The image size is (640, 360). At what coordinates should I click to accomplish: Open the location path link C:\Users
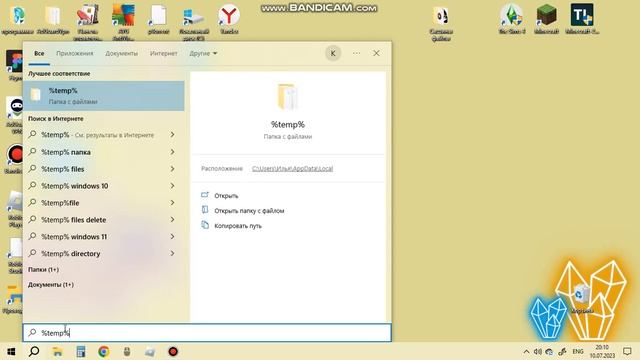click(292, 169)
